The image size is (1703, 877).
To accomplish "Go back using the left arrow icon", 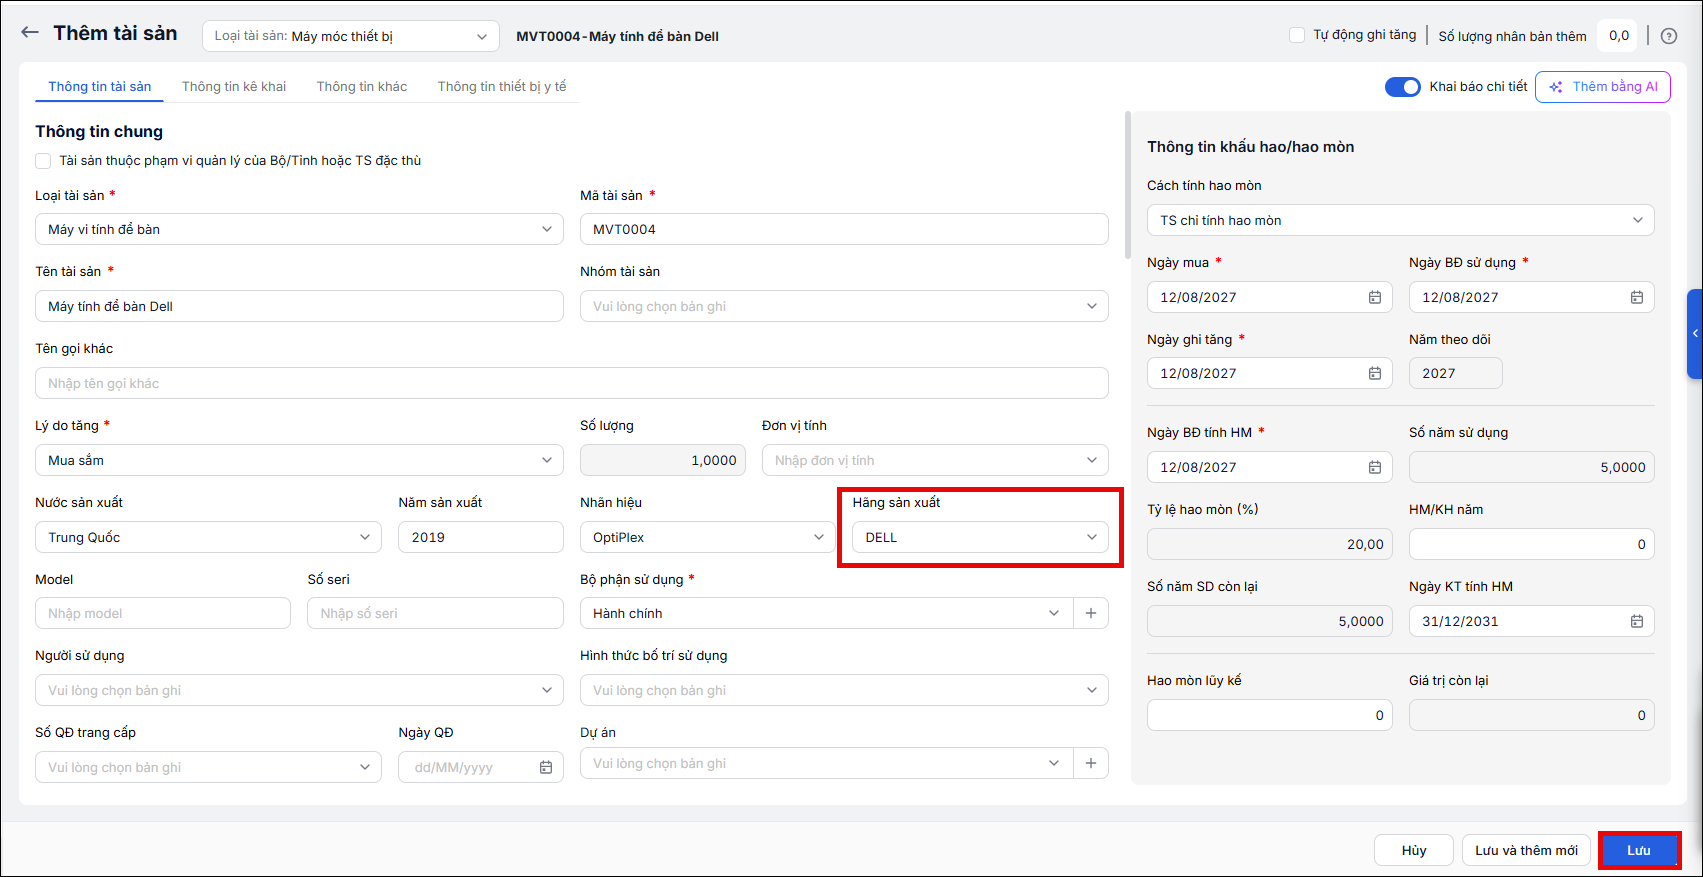I will pos(30,32).
